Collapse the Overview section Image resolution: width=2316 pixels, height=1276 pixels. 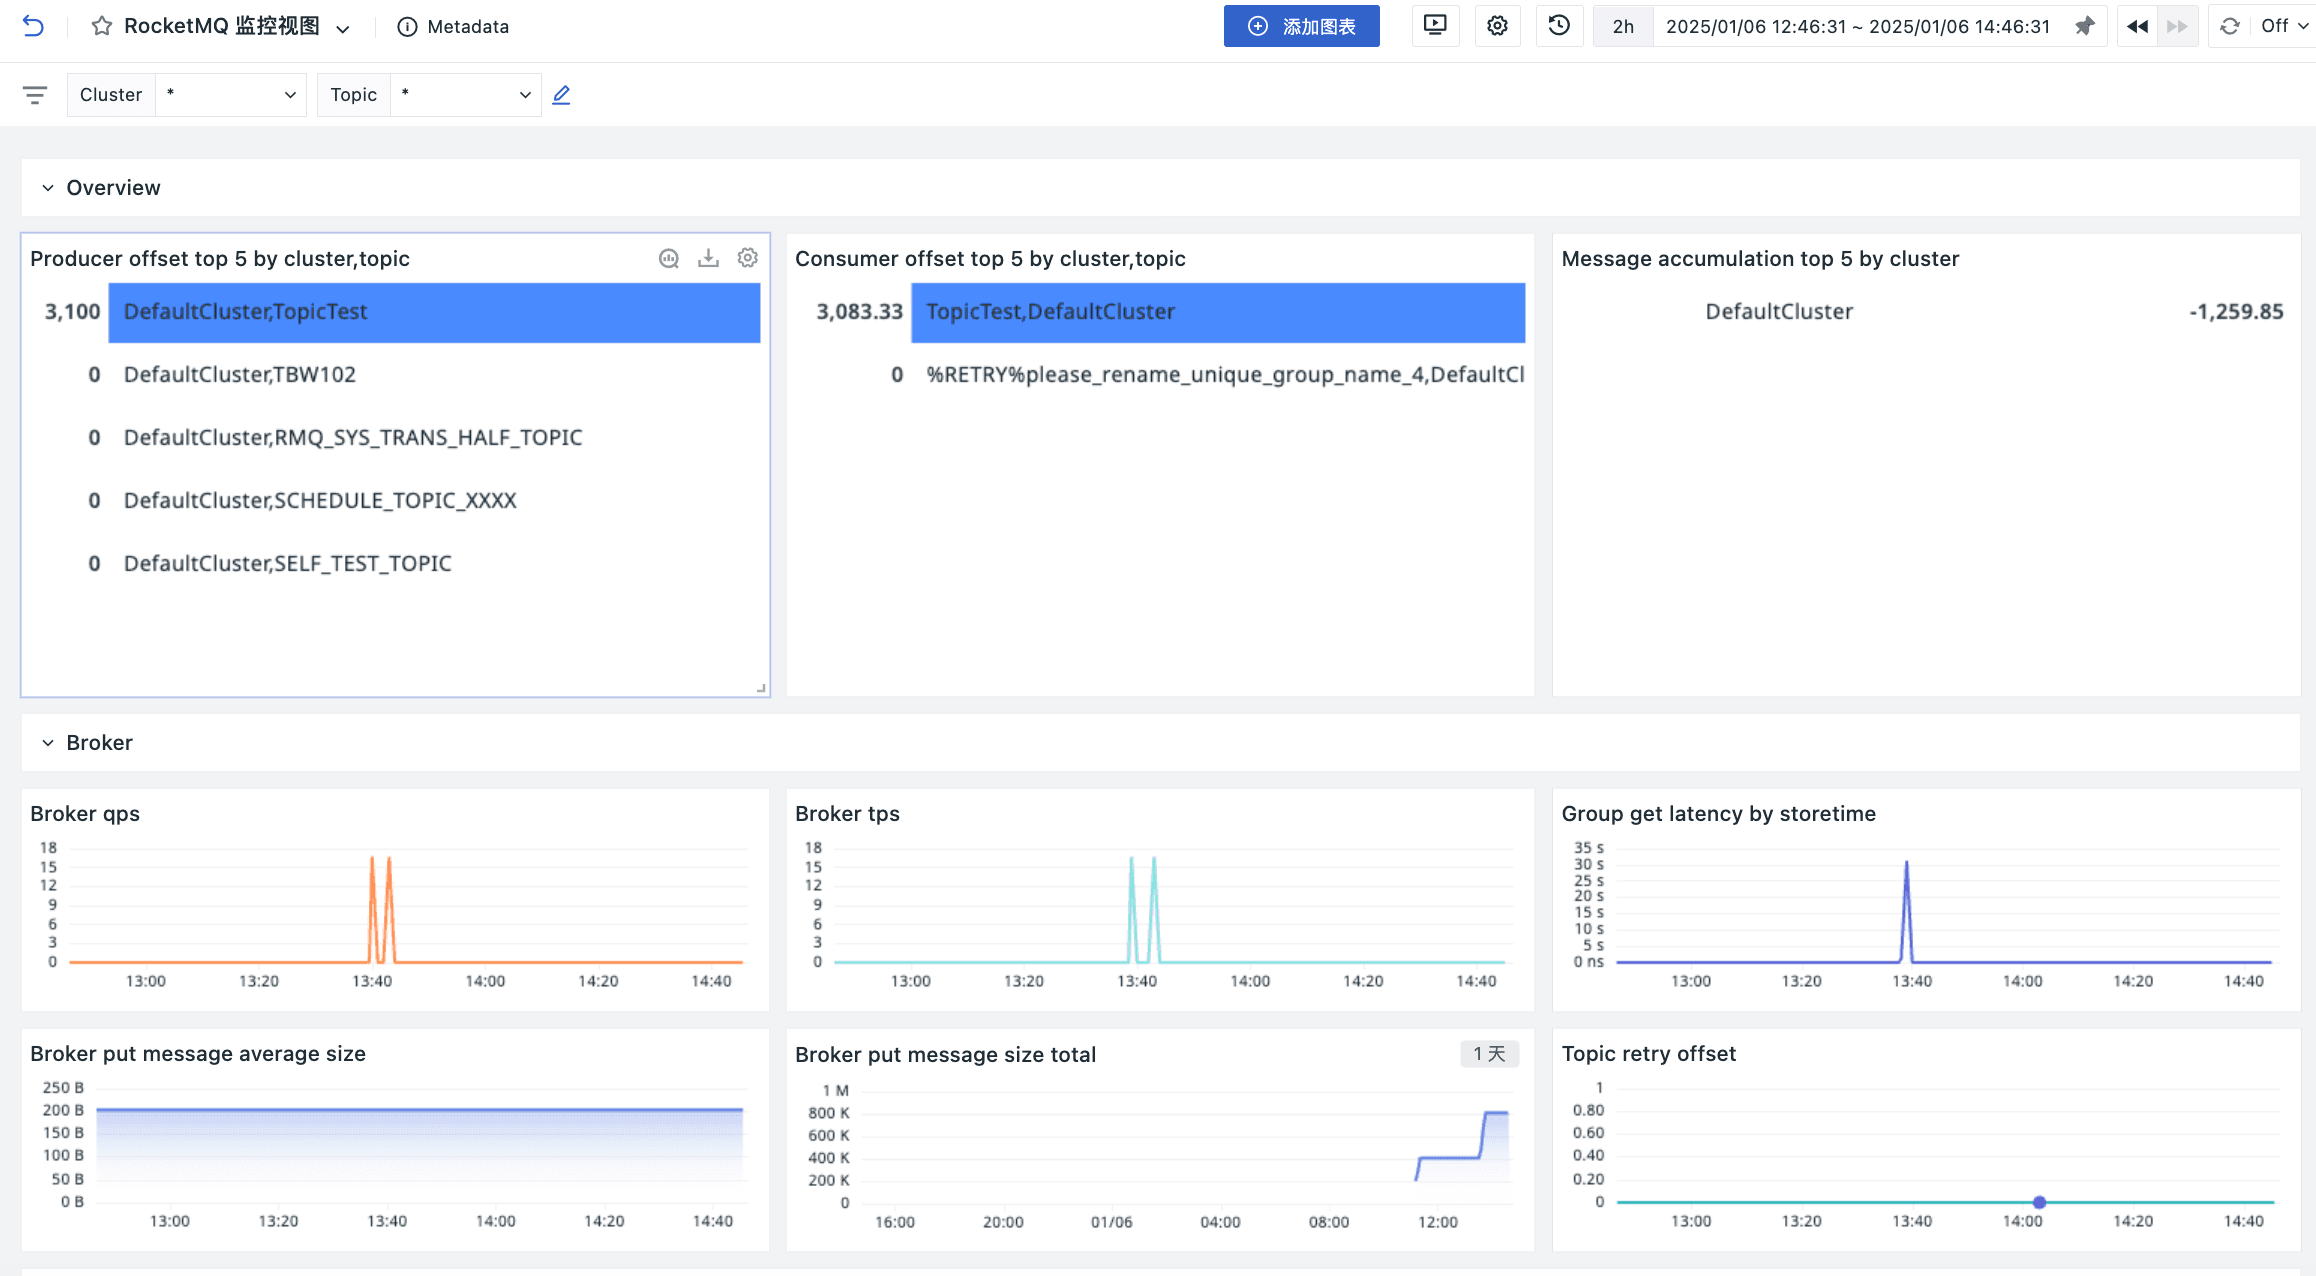click(46, 187)
